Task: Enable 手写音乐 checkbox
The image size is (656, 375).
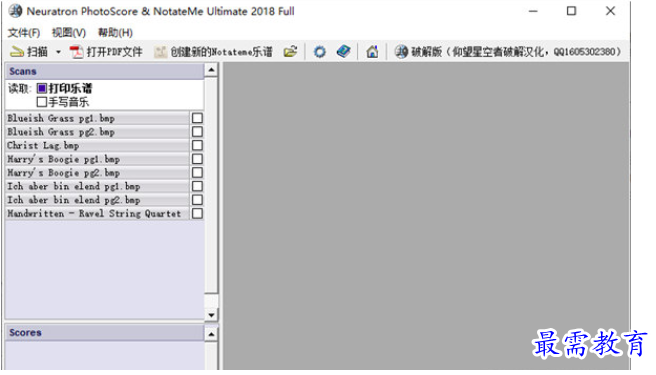Action: pyautogui.click(x=41, y=102)
